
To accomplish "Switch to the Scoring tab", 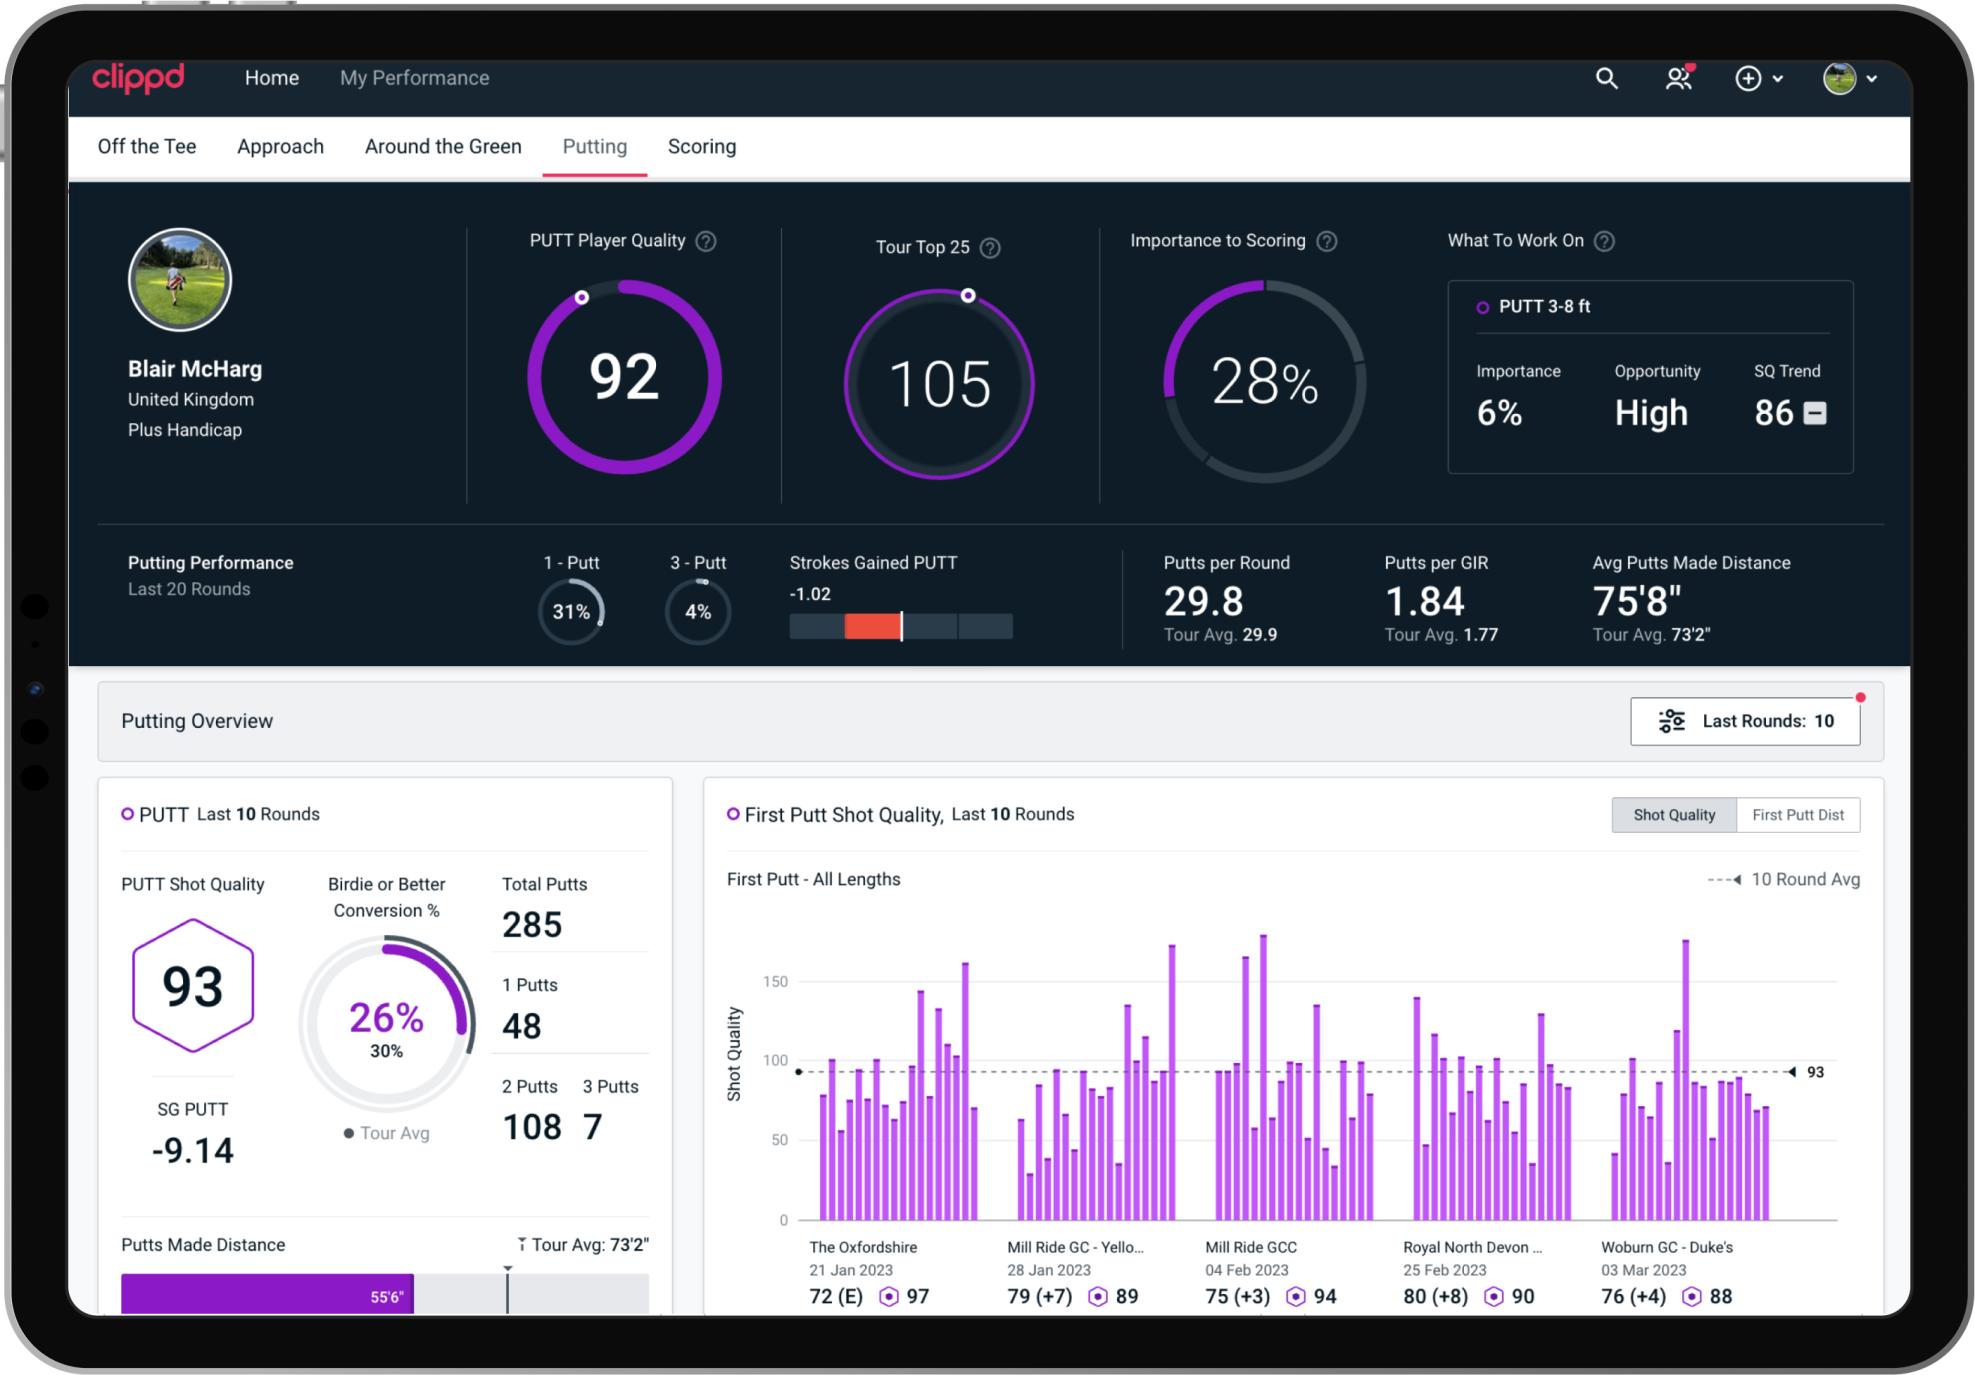I will click(x=701, y=147).
